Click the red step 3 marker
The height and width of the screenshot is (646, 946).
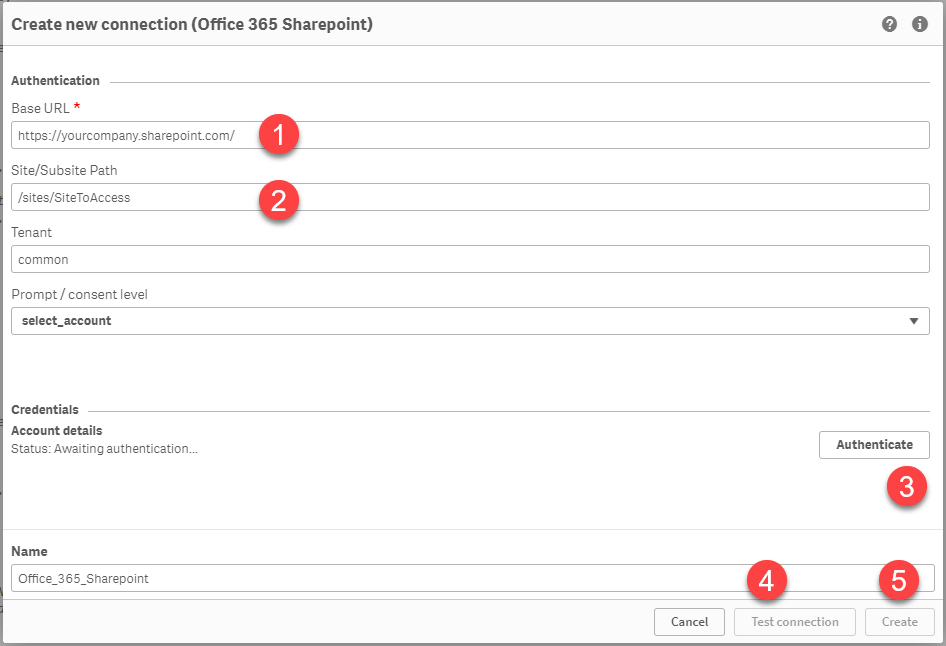point(906,487)
